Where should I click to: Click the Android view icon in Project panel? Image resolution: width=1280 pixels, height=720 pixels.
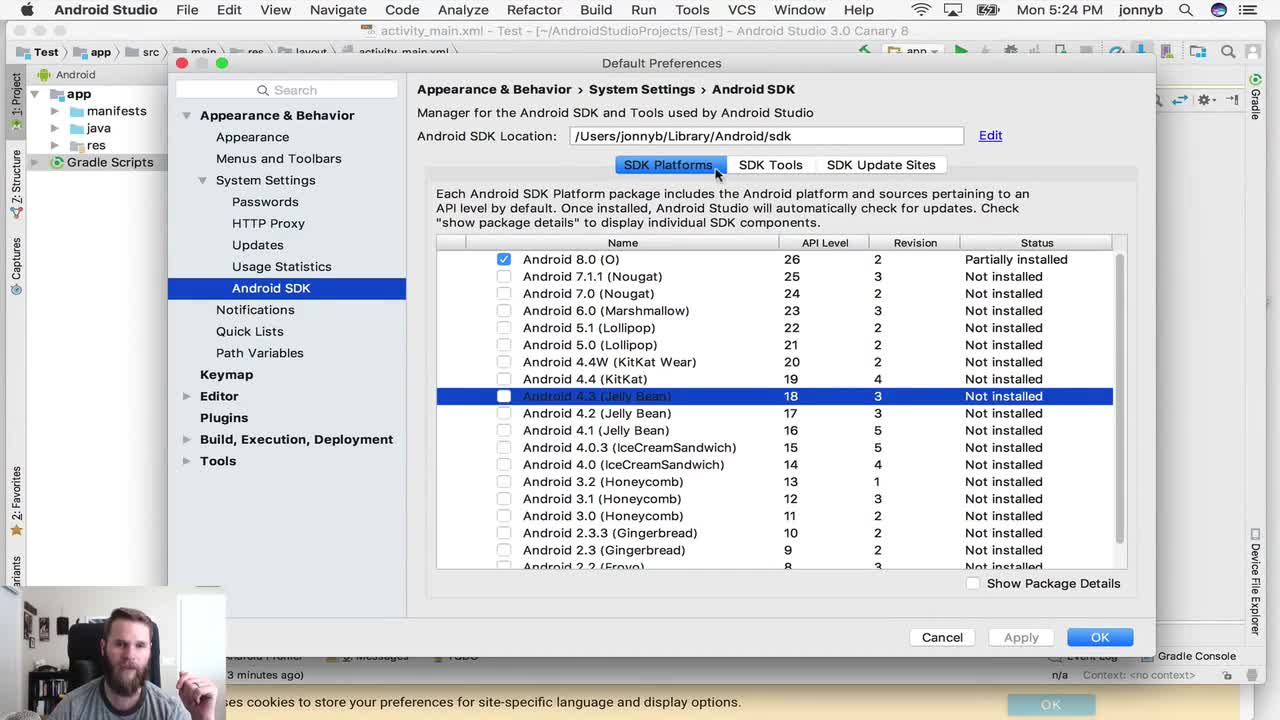[x=44, y=74]
